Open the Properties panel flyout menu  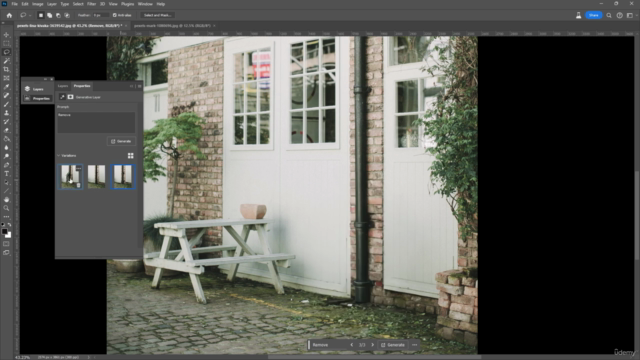point(140,86)
